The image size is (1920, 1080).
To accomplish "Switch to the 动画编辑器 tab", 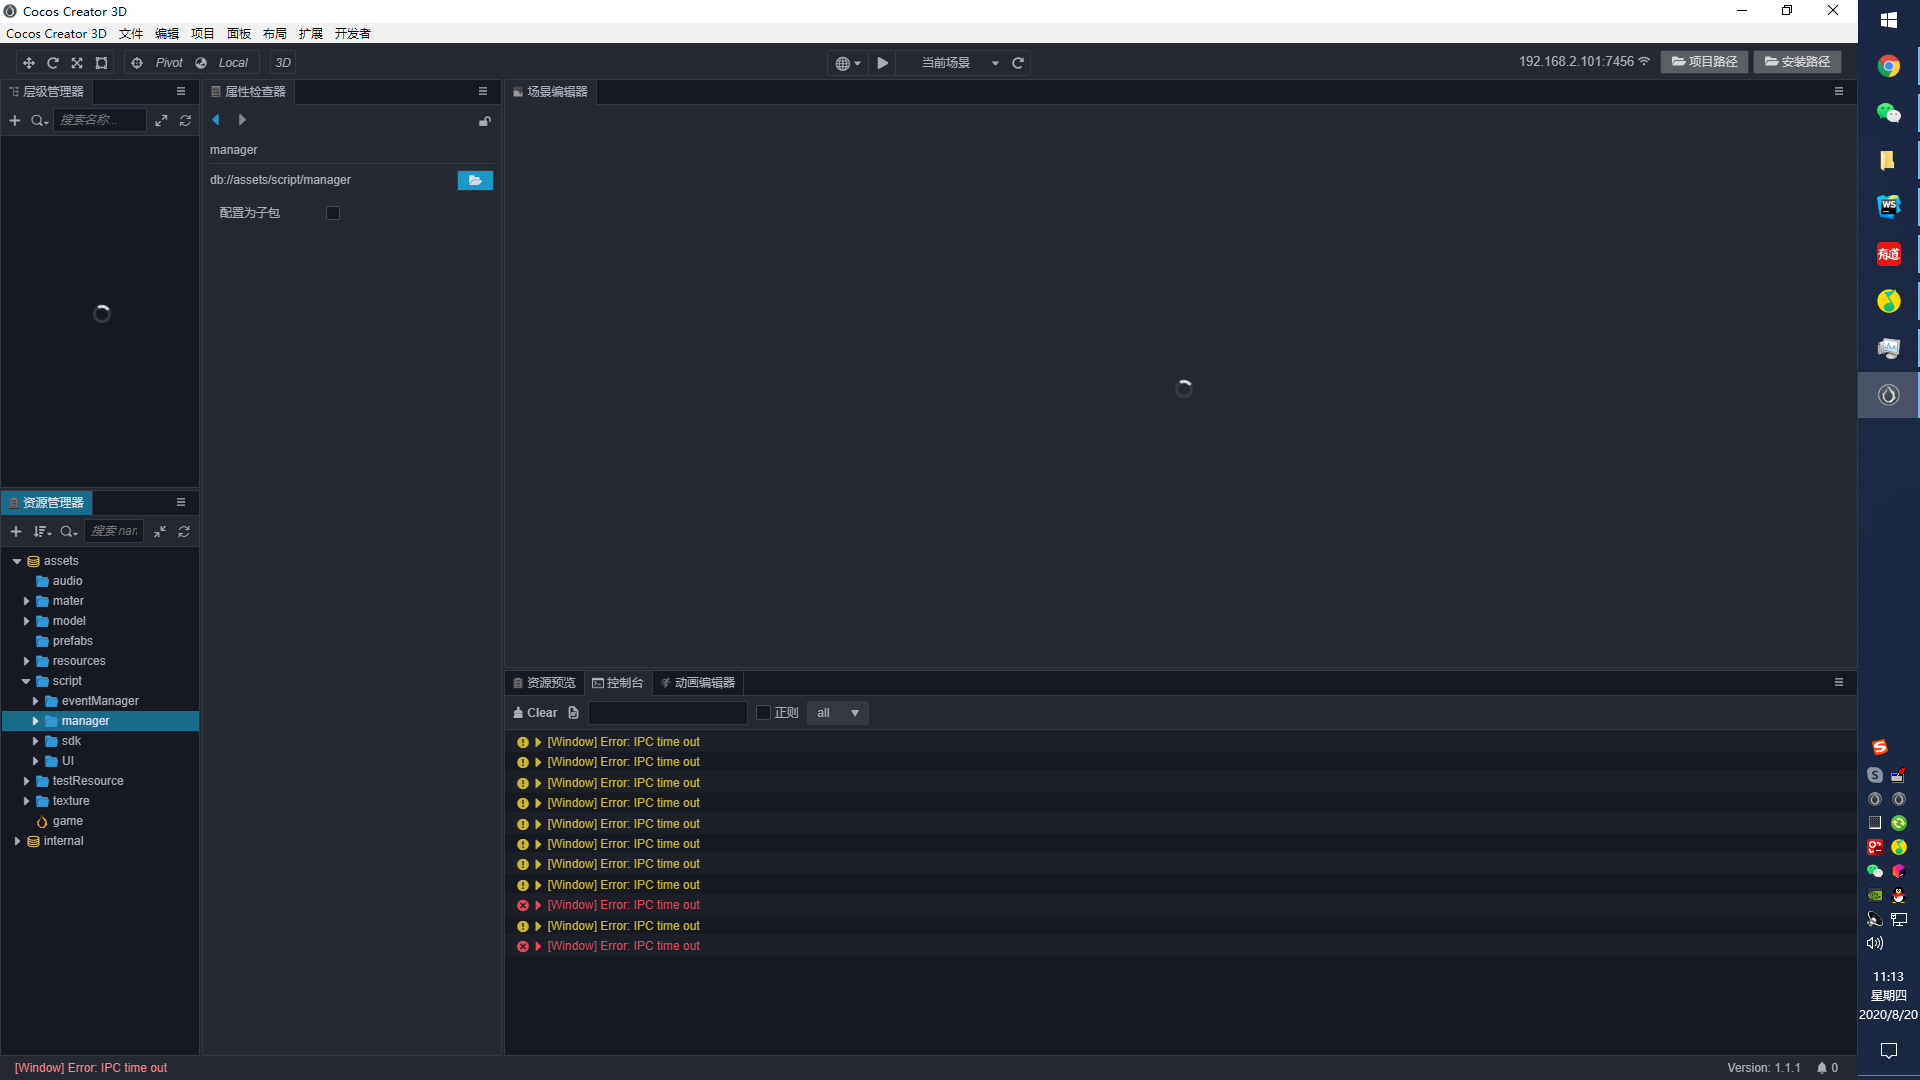I will coord(698,683).
